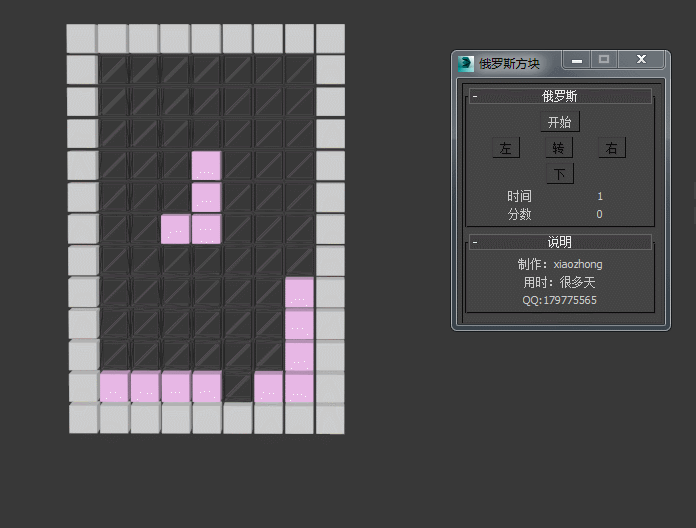The image size is (696, 528).
Task: Click the 3ds Max icon in title bar
Action: click(x=466, y=64)
